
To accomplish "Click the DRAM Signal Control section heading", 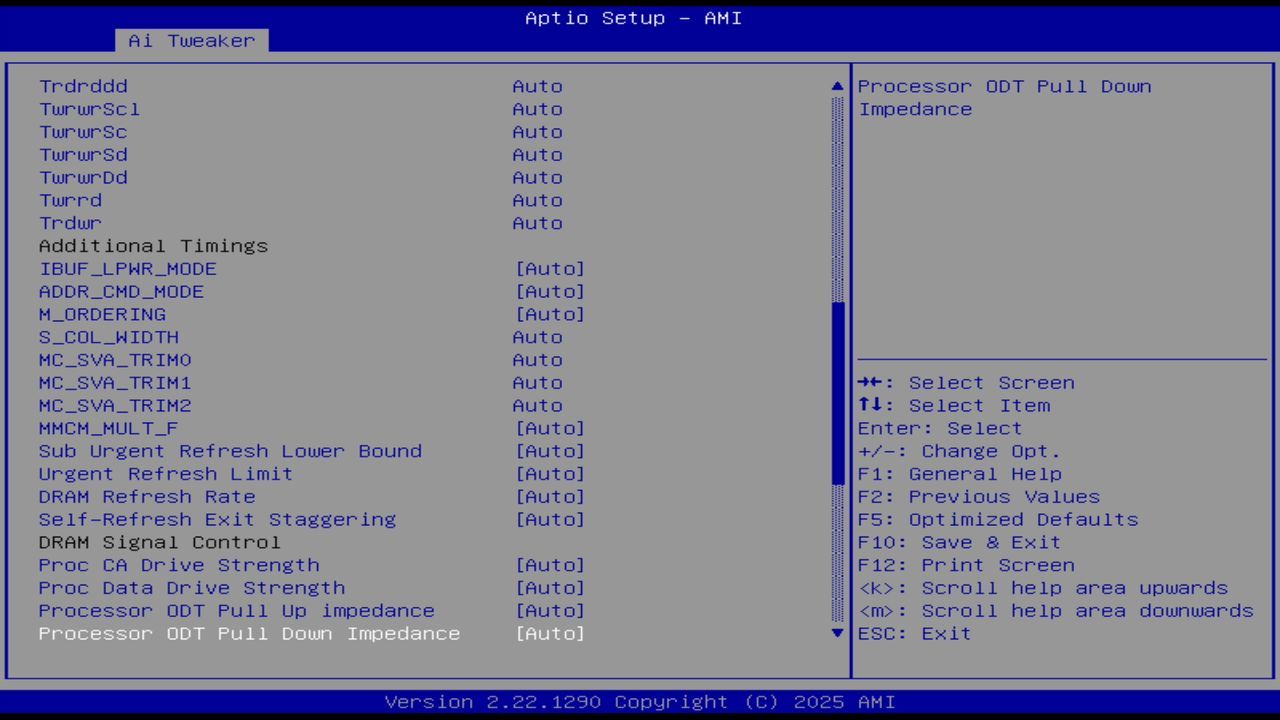I will [160, 543].
